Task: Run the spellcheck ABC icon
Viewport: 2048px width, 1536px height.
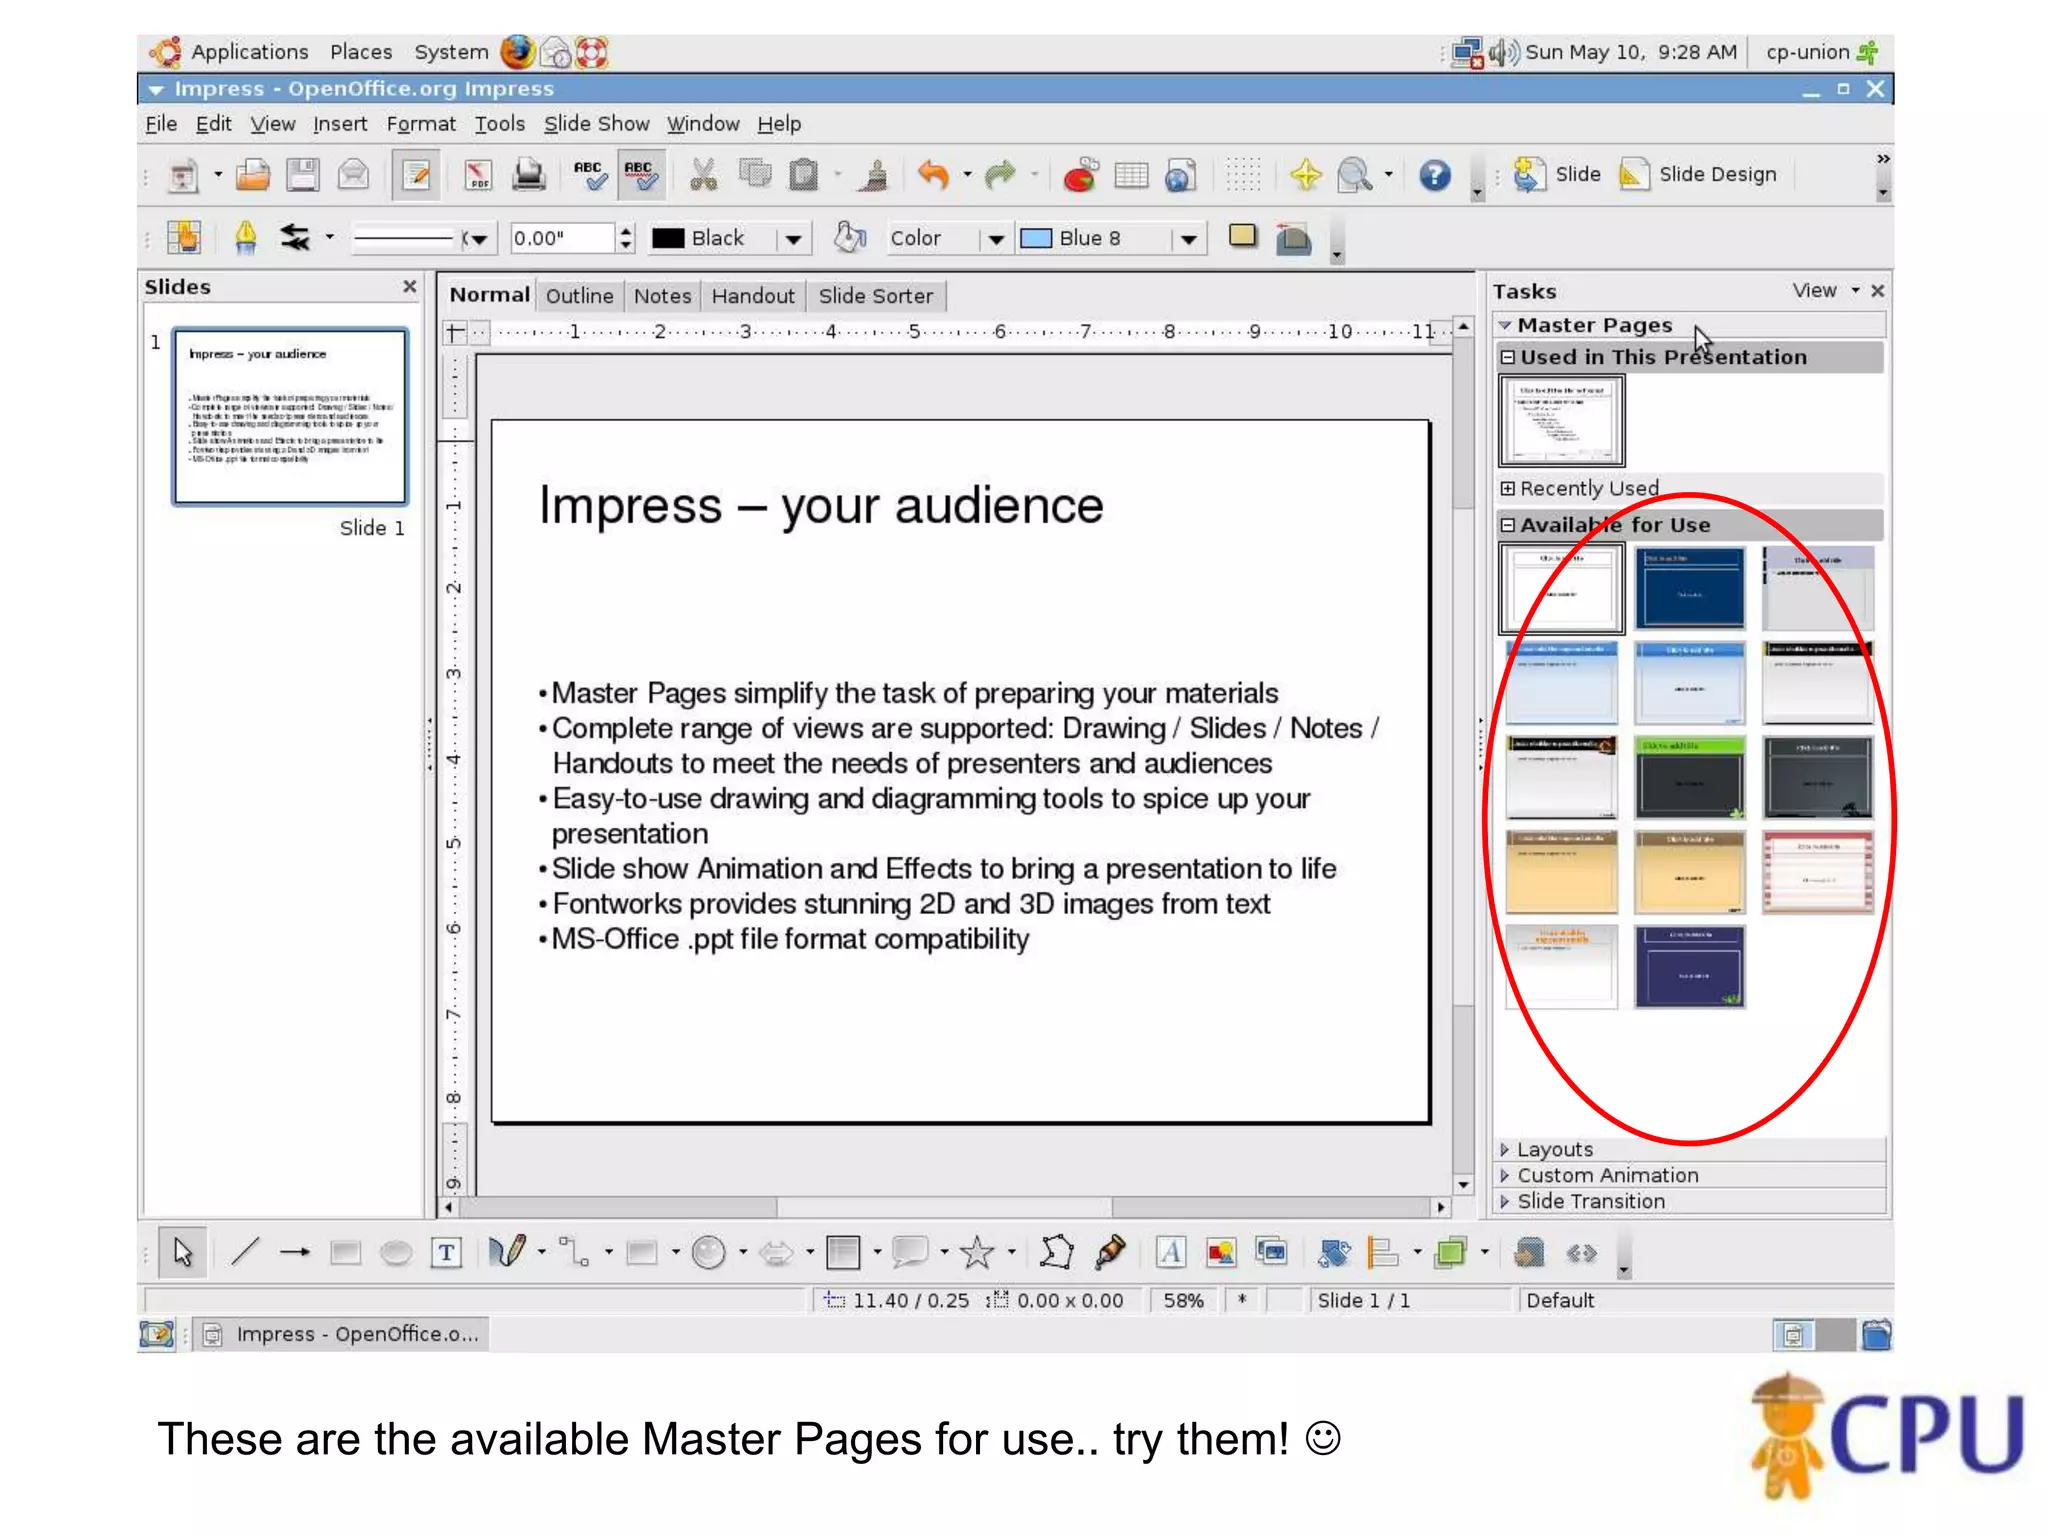Action: (590, 175)
